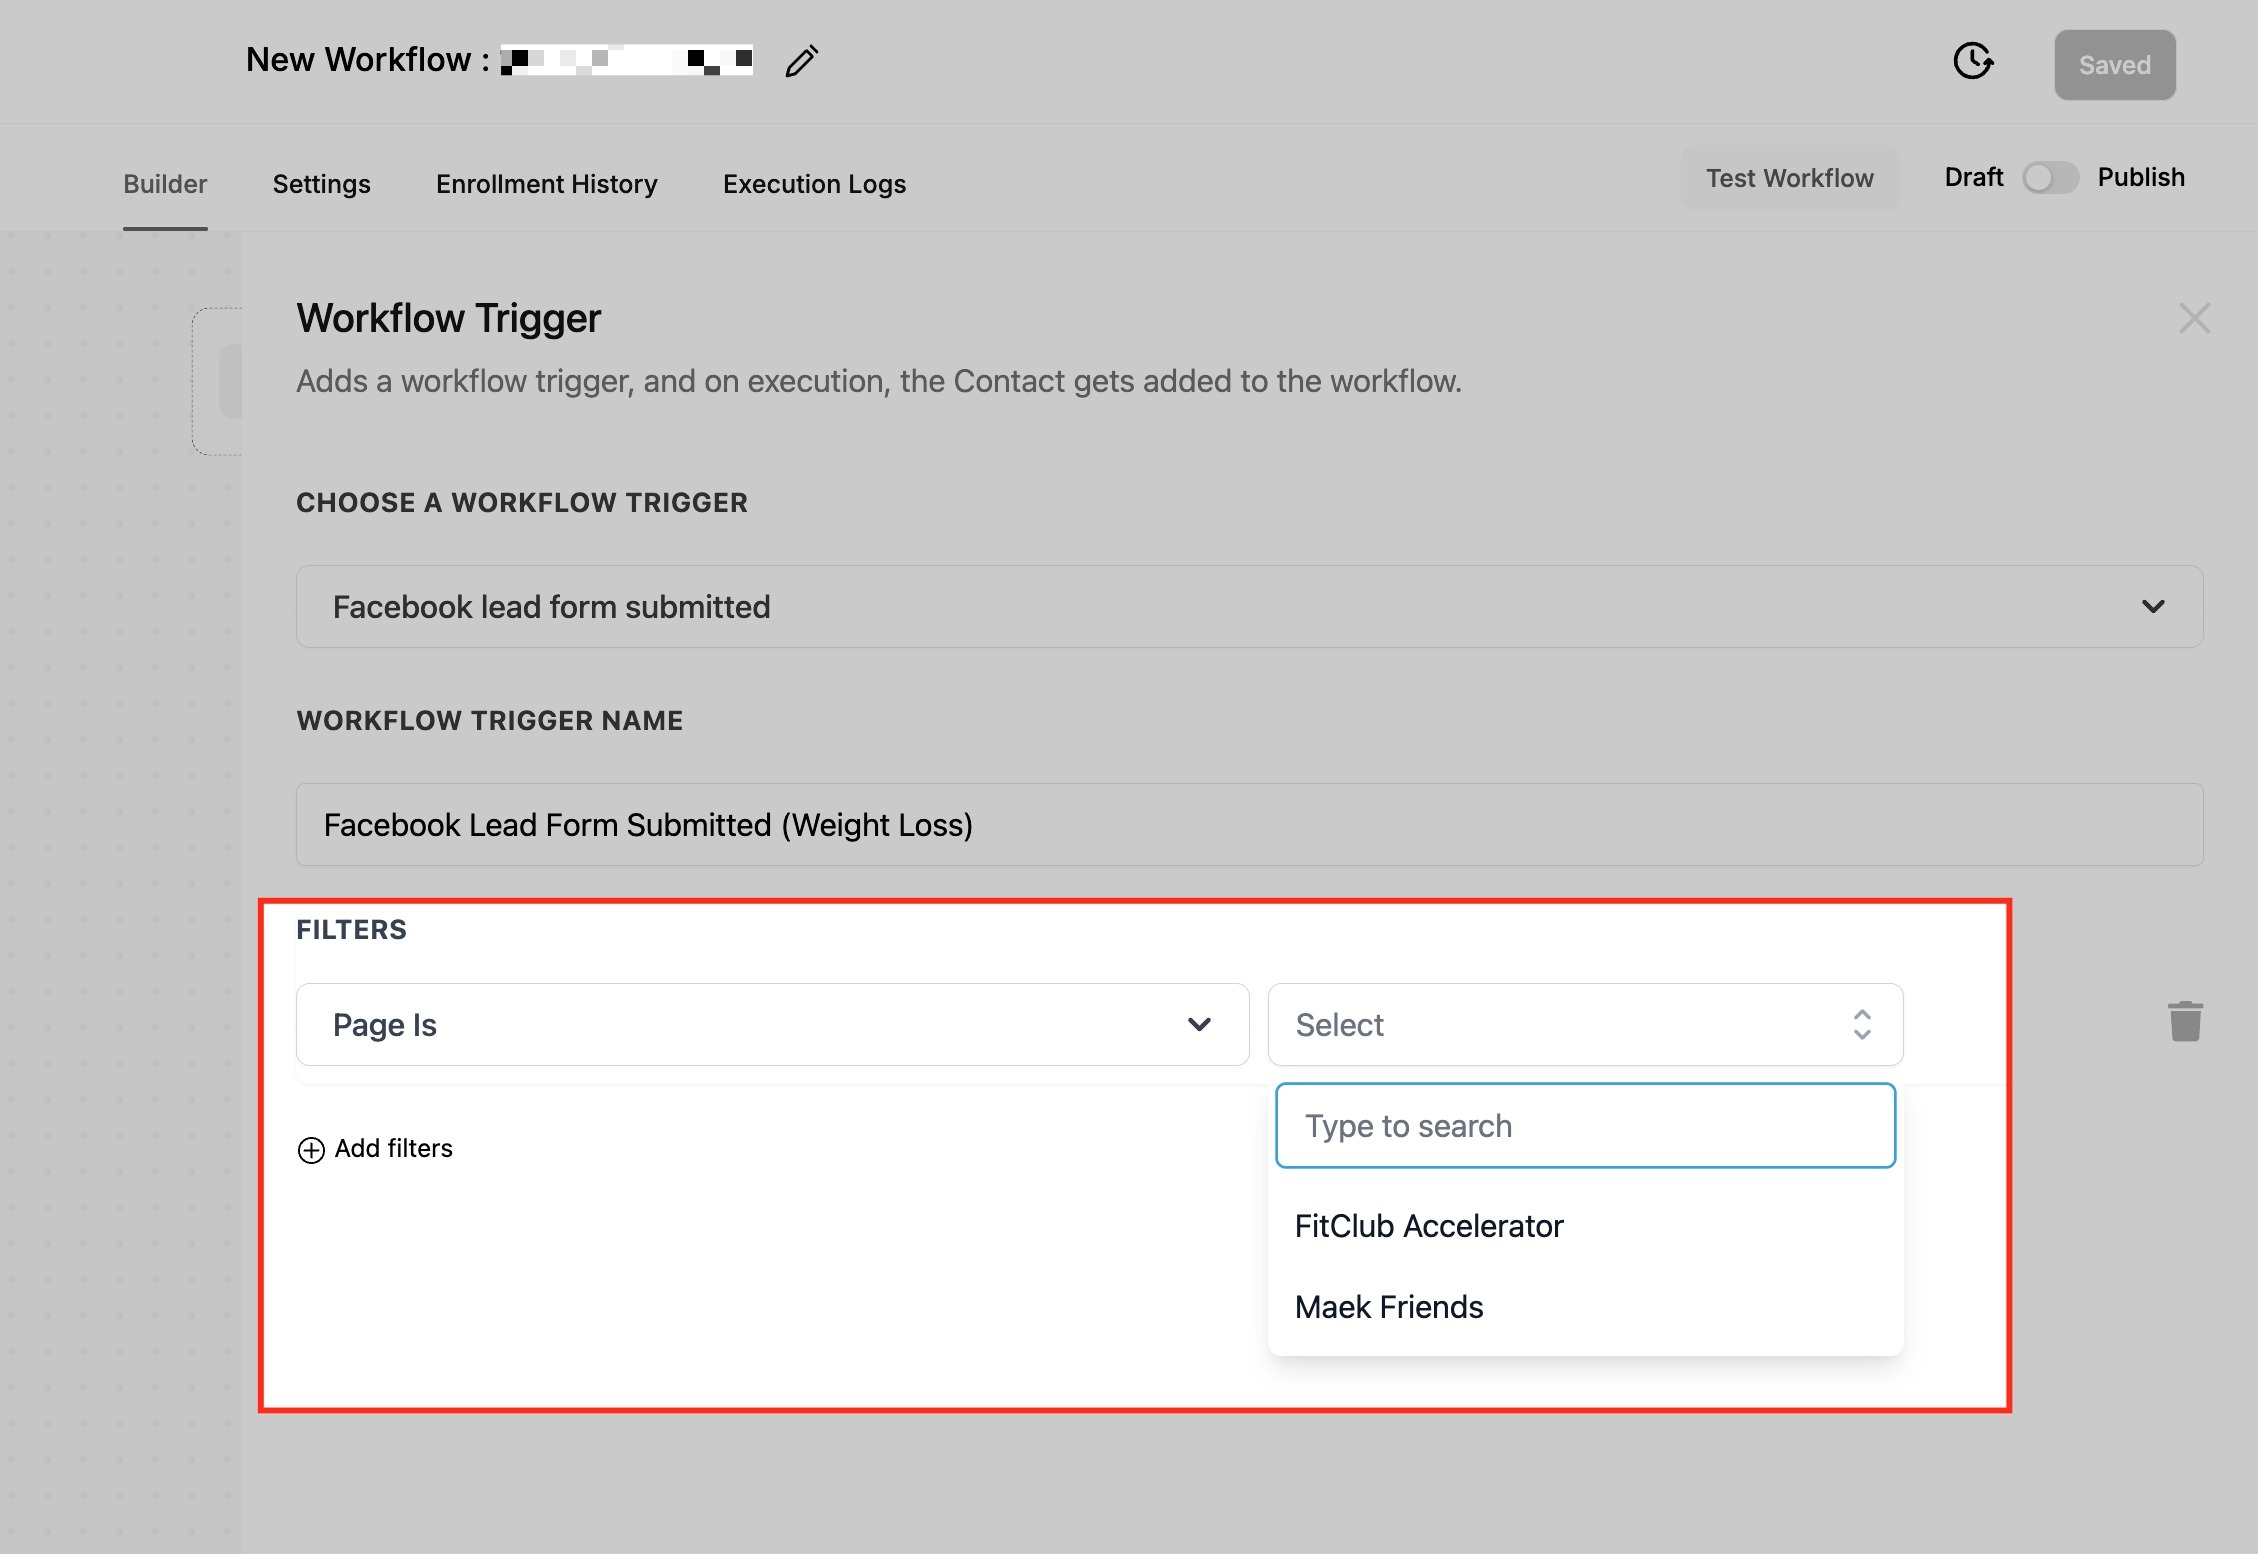Select the Maek Friends option
The height and width of the screenshot is (1554, 2258).
pos(1388,1307)
